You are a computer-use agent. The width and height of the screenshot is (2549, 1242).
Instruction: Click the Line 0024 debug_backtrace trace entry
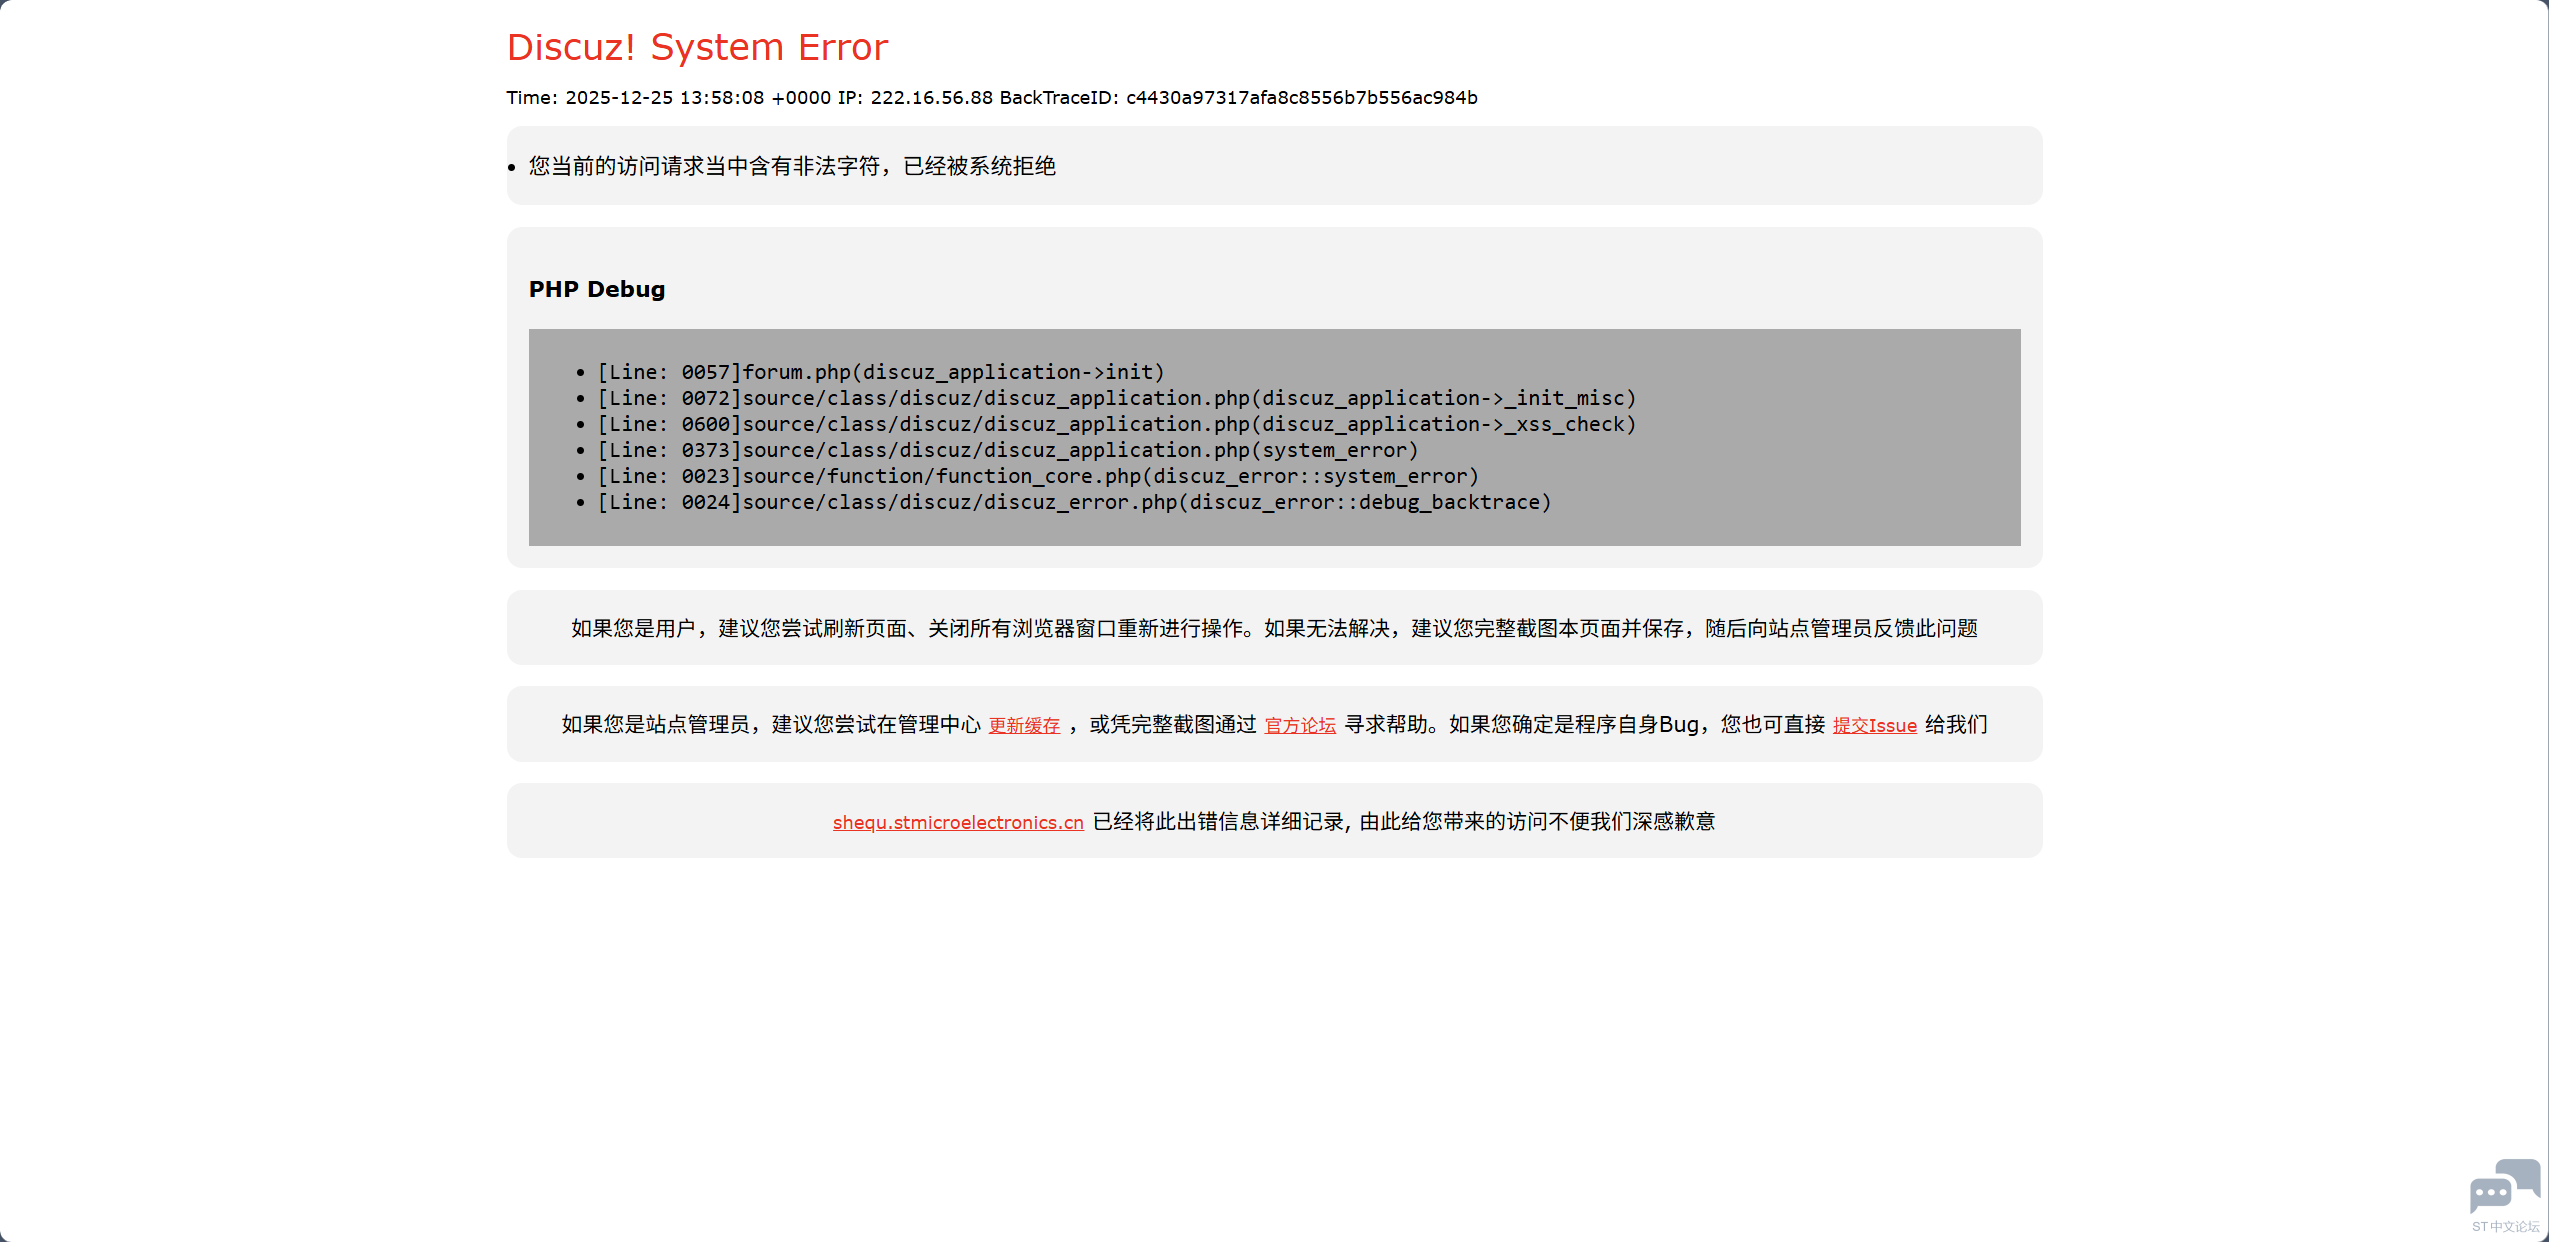[1074, 502]
